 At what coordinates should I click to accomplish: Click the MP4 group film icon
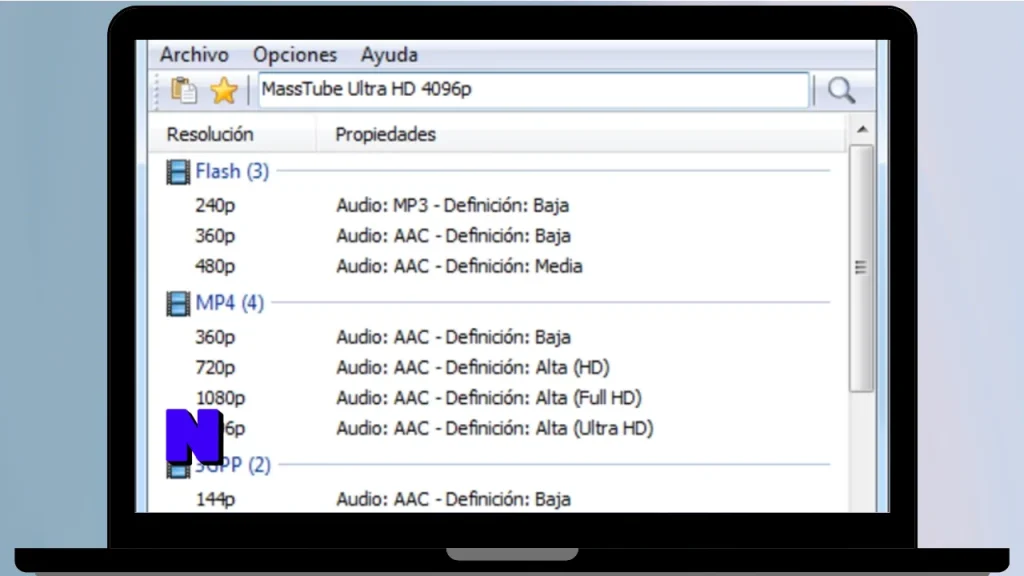tap(178, 303)
